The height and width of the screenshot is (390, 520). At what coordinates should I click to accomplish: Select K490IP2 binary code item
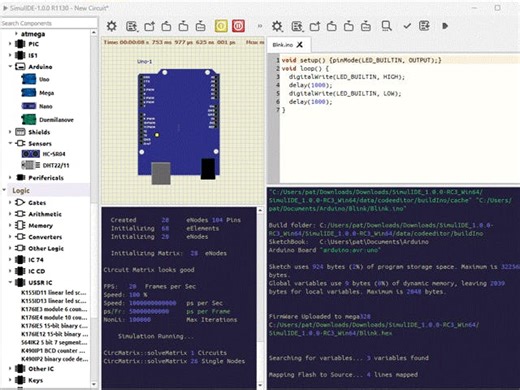(55, 359)
